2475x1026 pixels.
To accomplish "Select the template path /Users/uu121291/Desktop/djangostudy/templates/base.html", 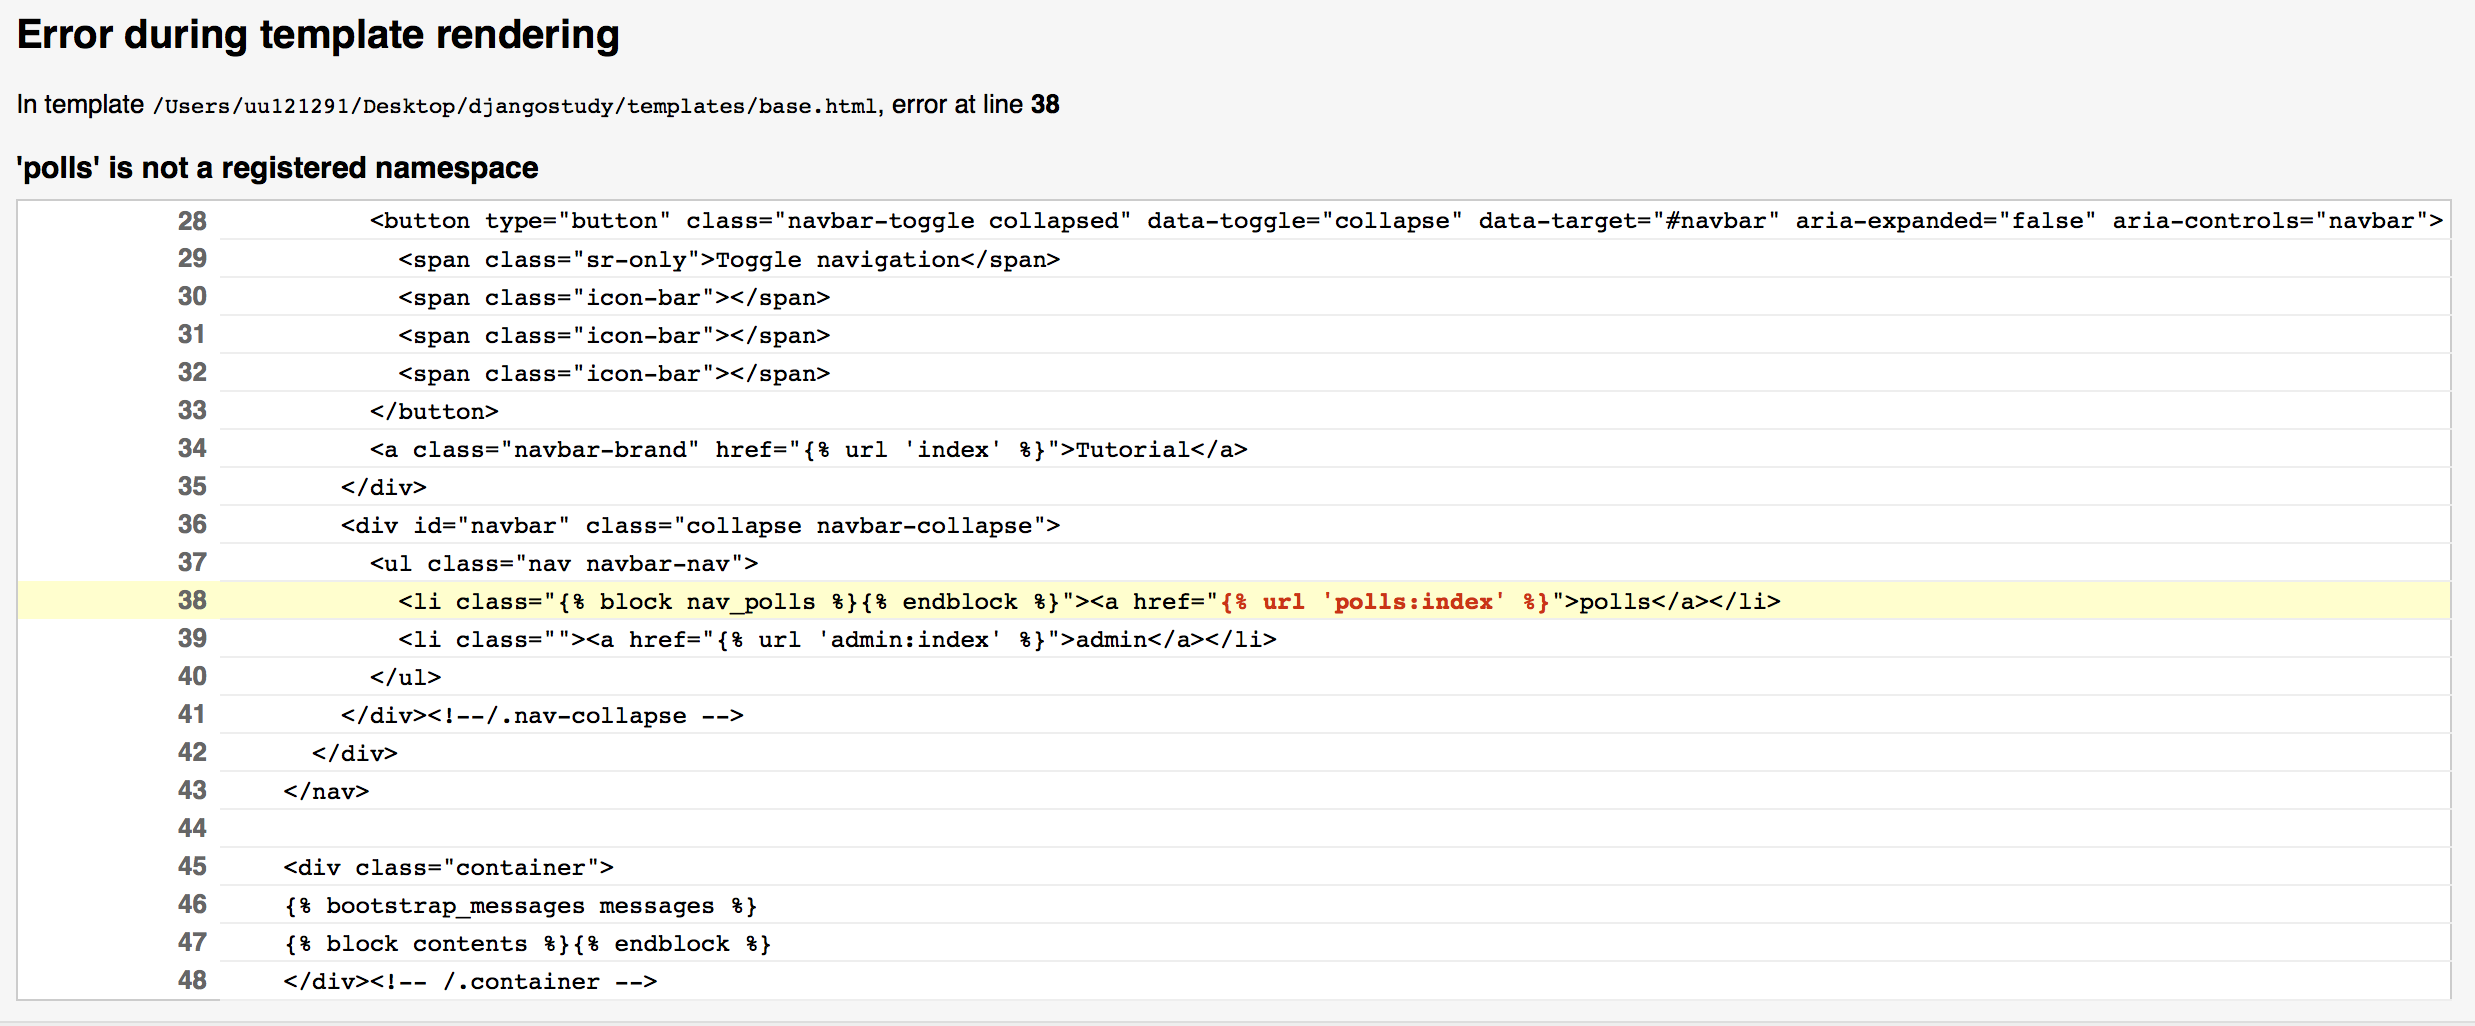I will [x=516, y=104].
